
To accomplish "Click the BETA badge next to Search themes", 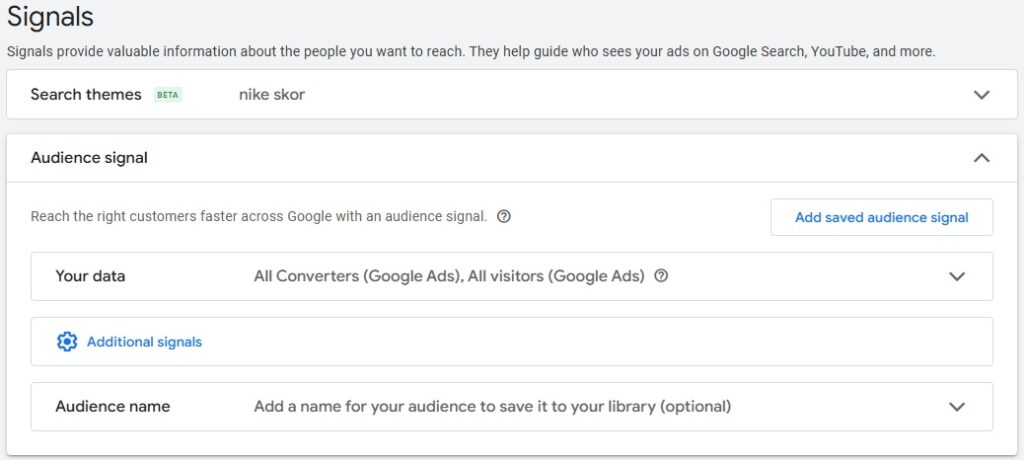I will point(168,95).
